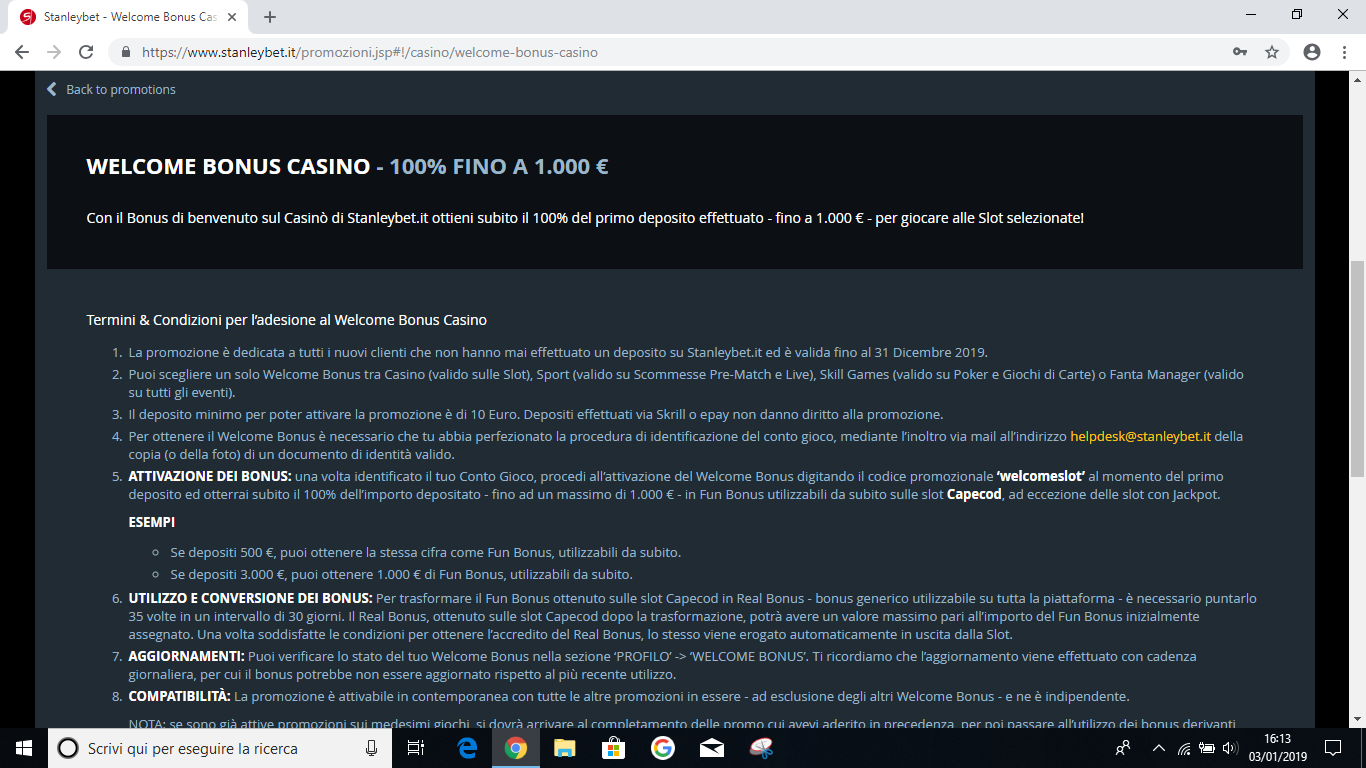Open the People icon in the system tray
The image size is (1366, 768).
point(1124,748)
